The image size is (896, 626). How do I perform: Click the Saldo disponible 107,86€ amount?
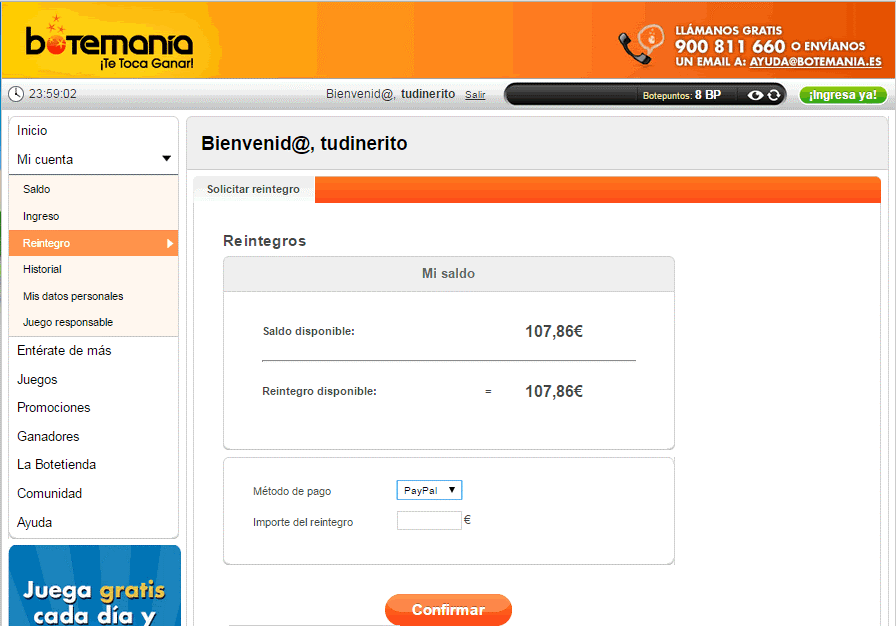tap(554, 331)
